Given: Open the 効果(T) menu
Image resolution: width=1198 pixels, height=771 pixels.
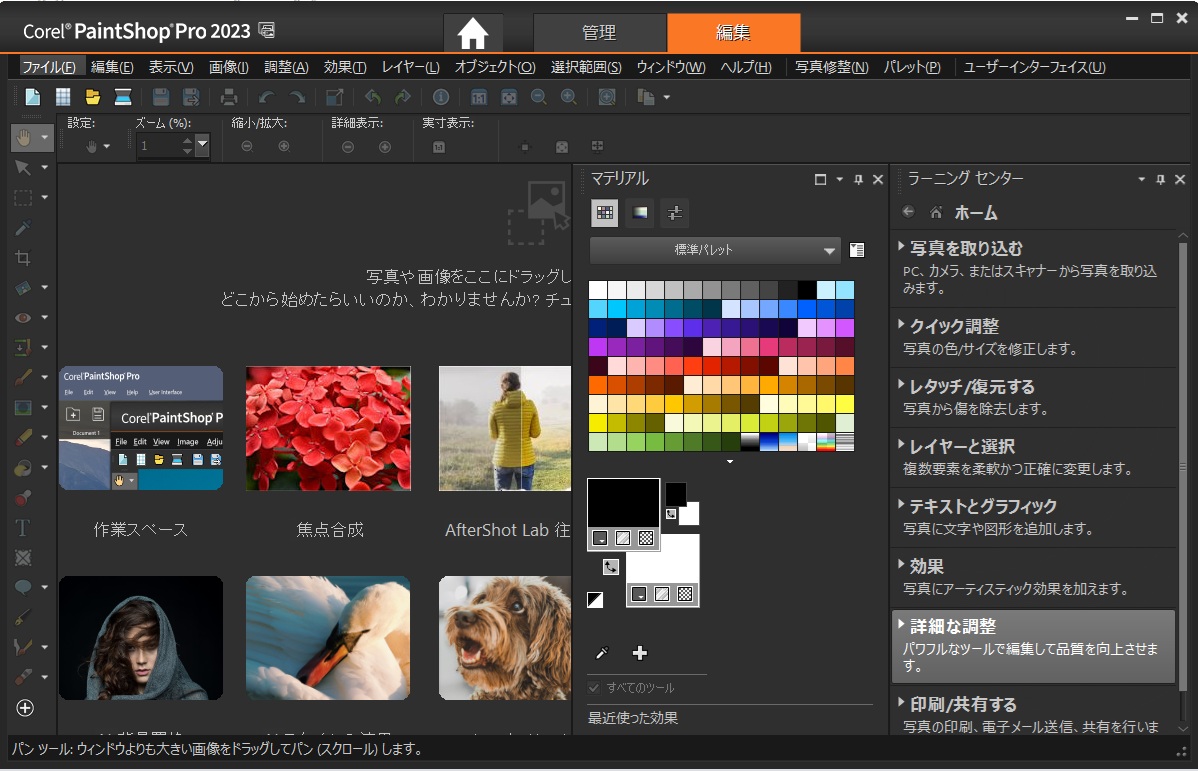Looking at the screenshot, I should pos(345,67).
